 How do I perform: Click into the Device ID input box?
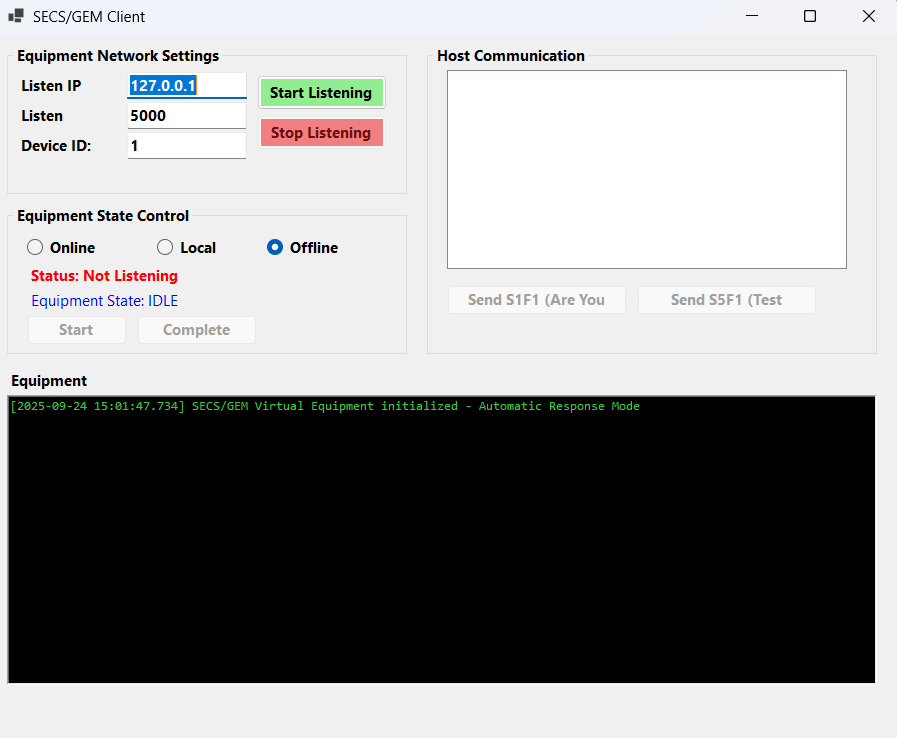(x=187, y=146)
